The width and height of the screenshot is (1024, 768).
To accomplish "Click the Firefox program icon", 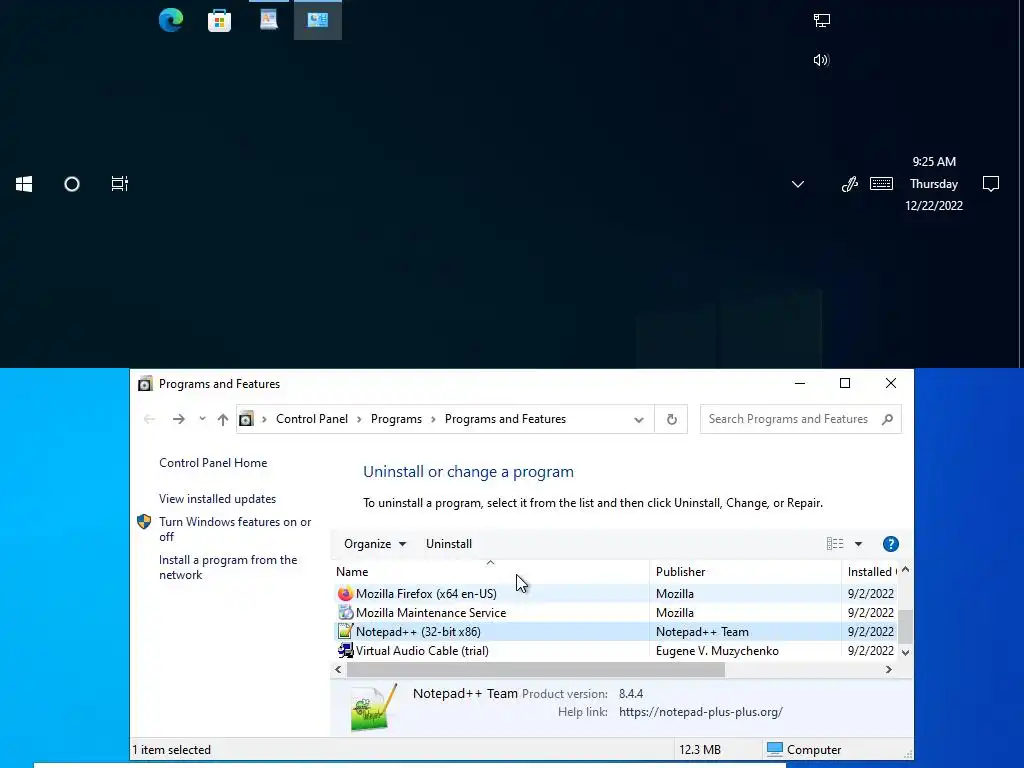I will (345, 594).
